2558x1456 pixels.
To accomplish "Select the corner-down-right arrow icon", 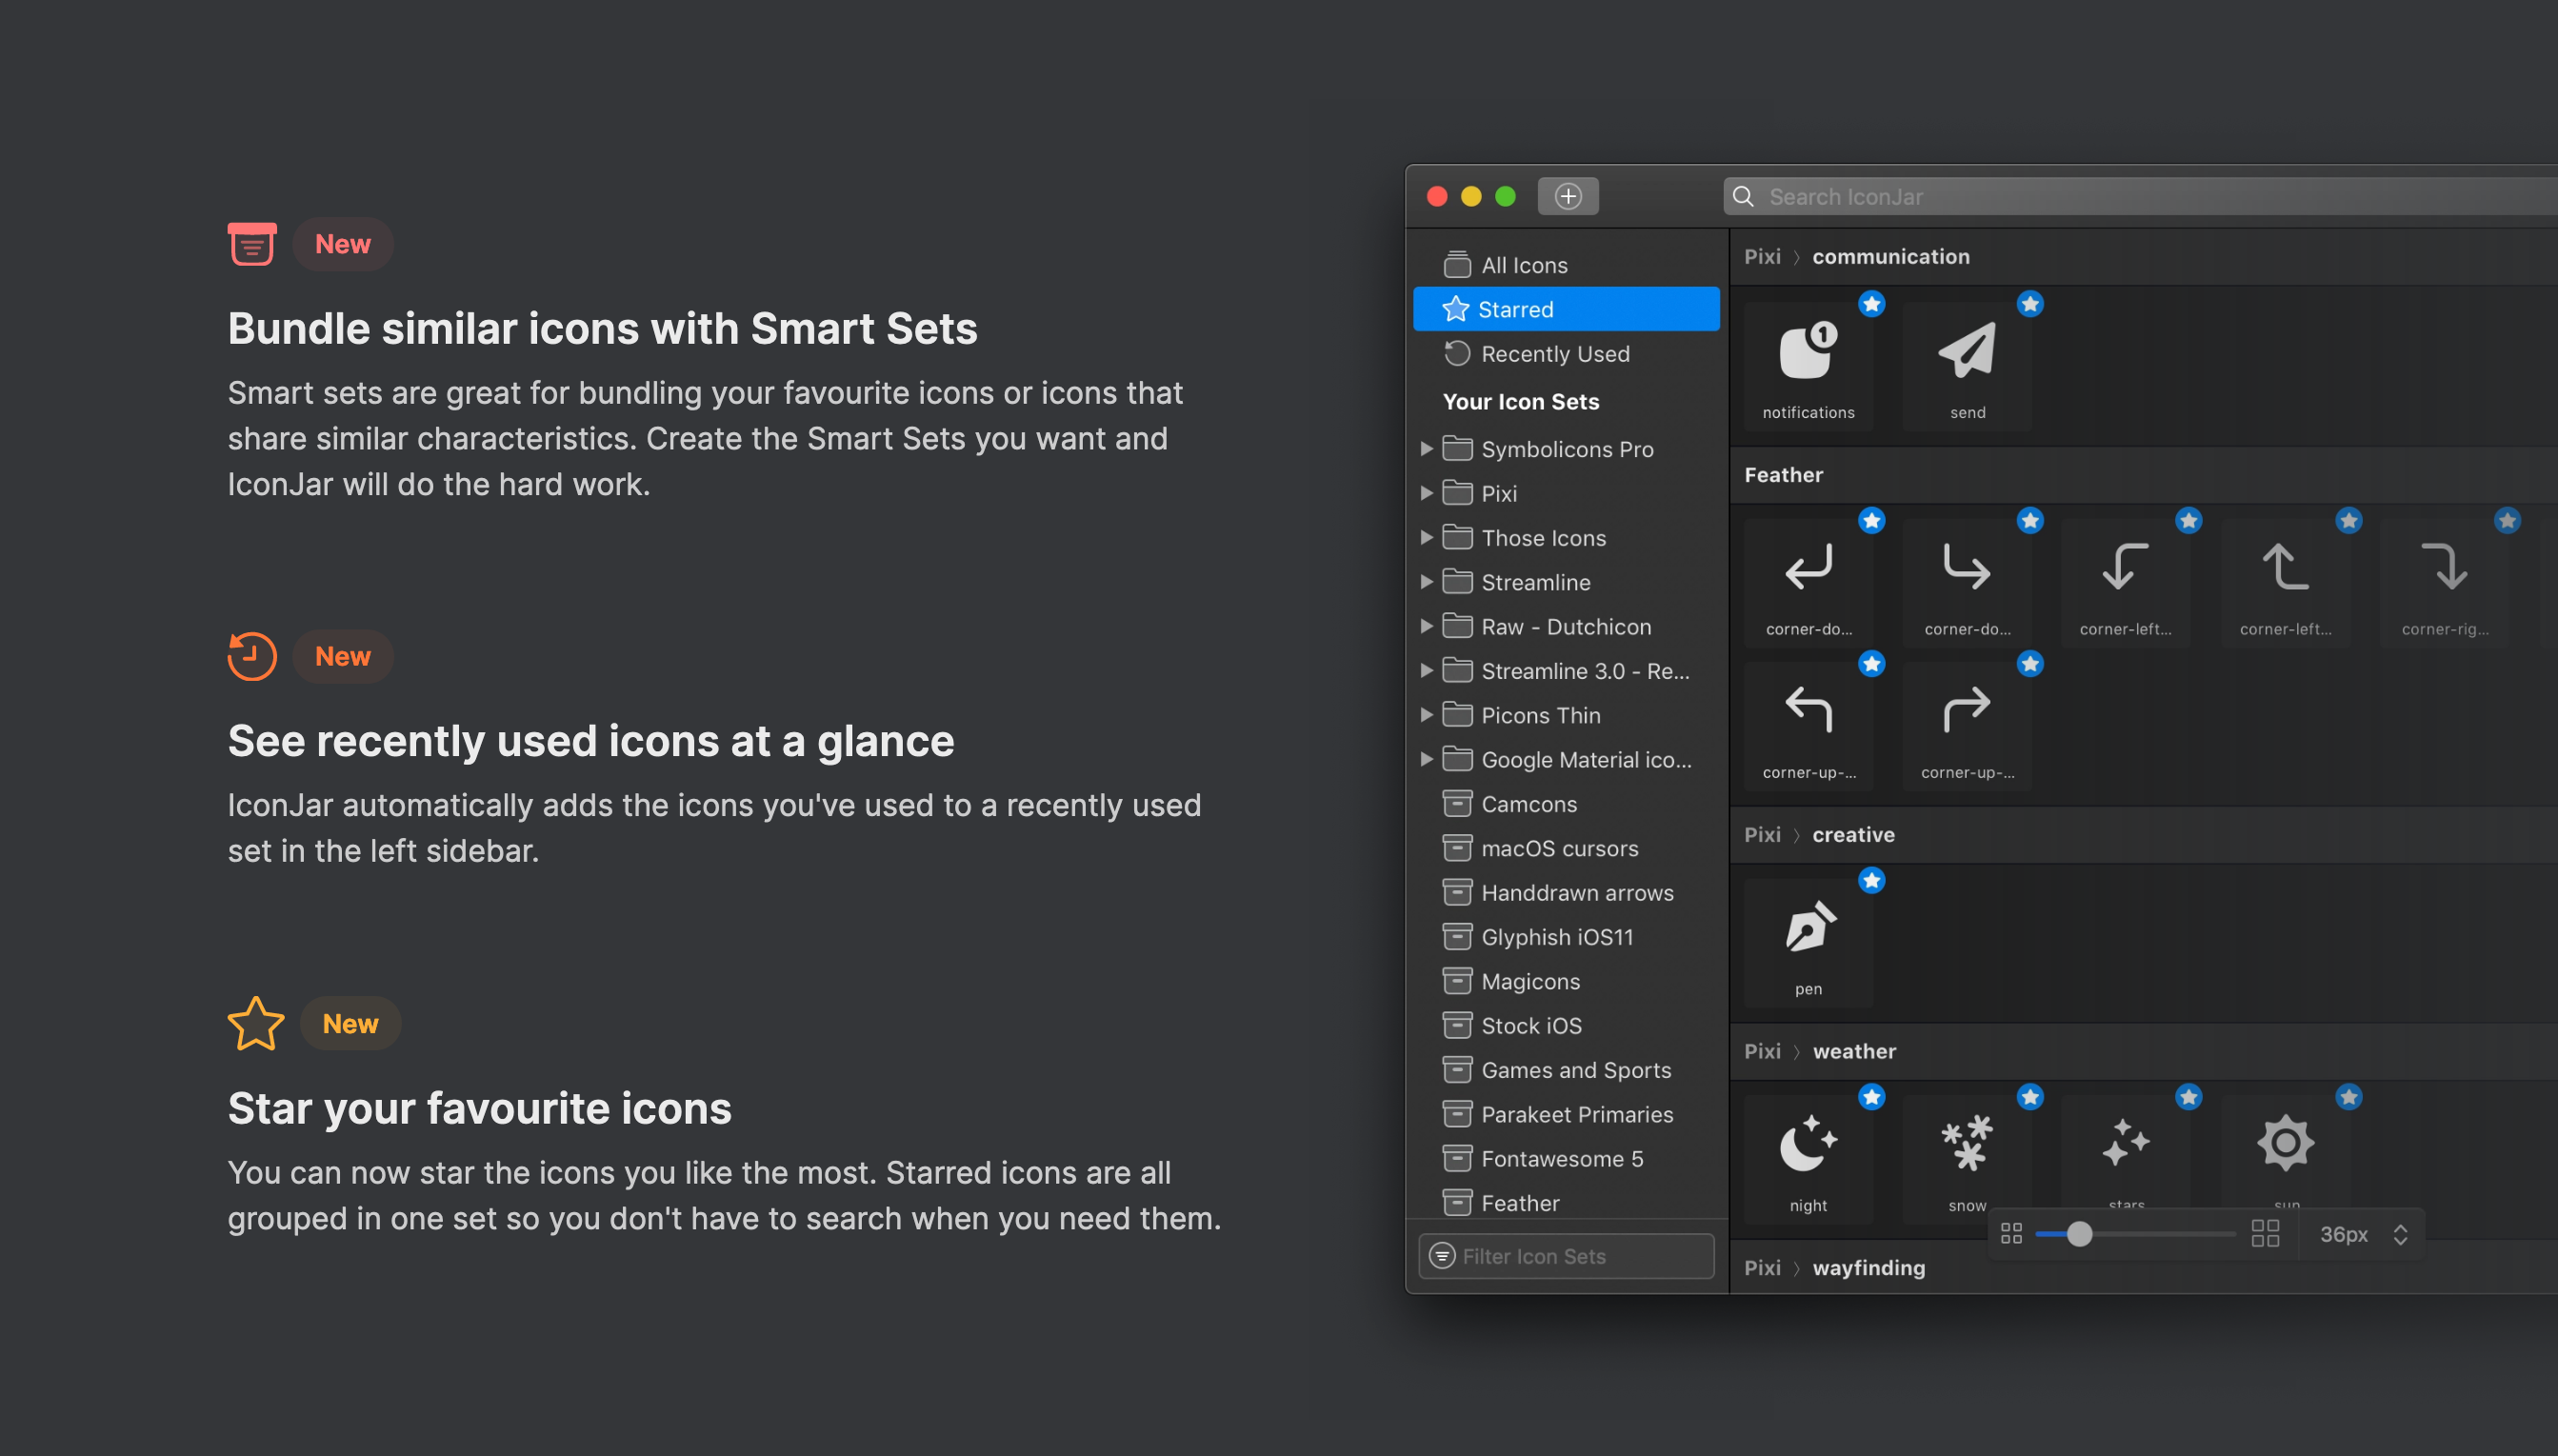I will click(x=1967, y=583).
